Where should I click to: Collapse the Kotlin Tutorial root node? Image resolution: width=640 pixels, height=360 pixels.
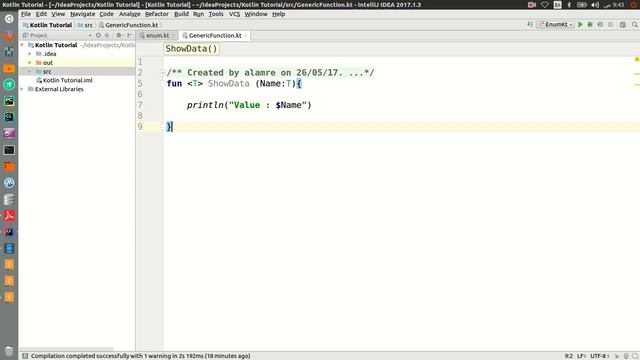coord(22,45)
